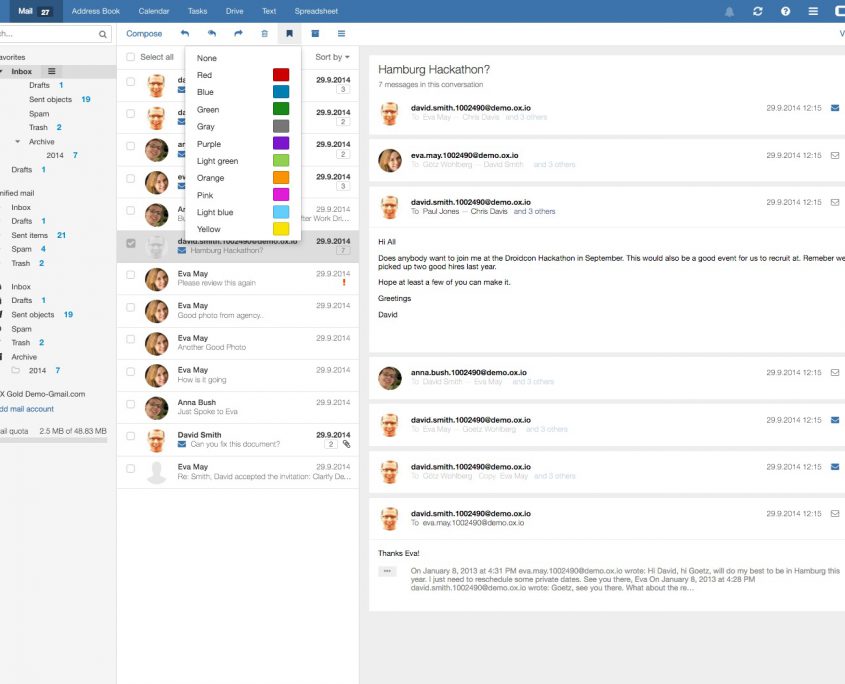The width and height of the screenshot is (845, 684).
Task: Click the Compose button
Action: tap(143, 33)
